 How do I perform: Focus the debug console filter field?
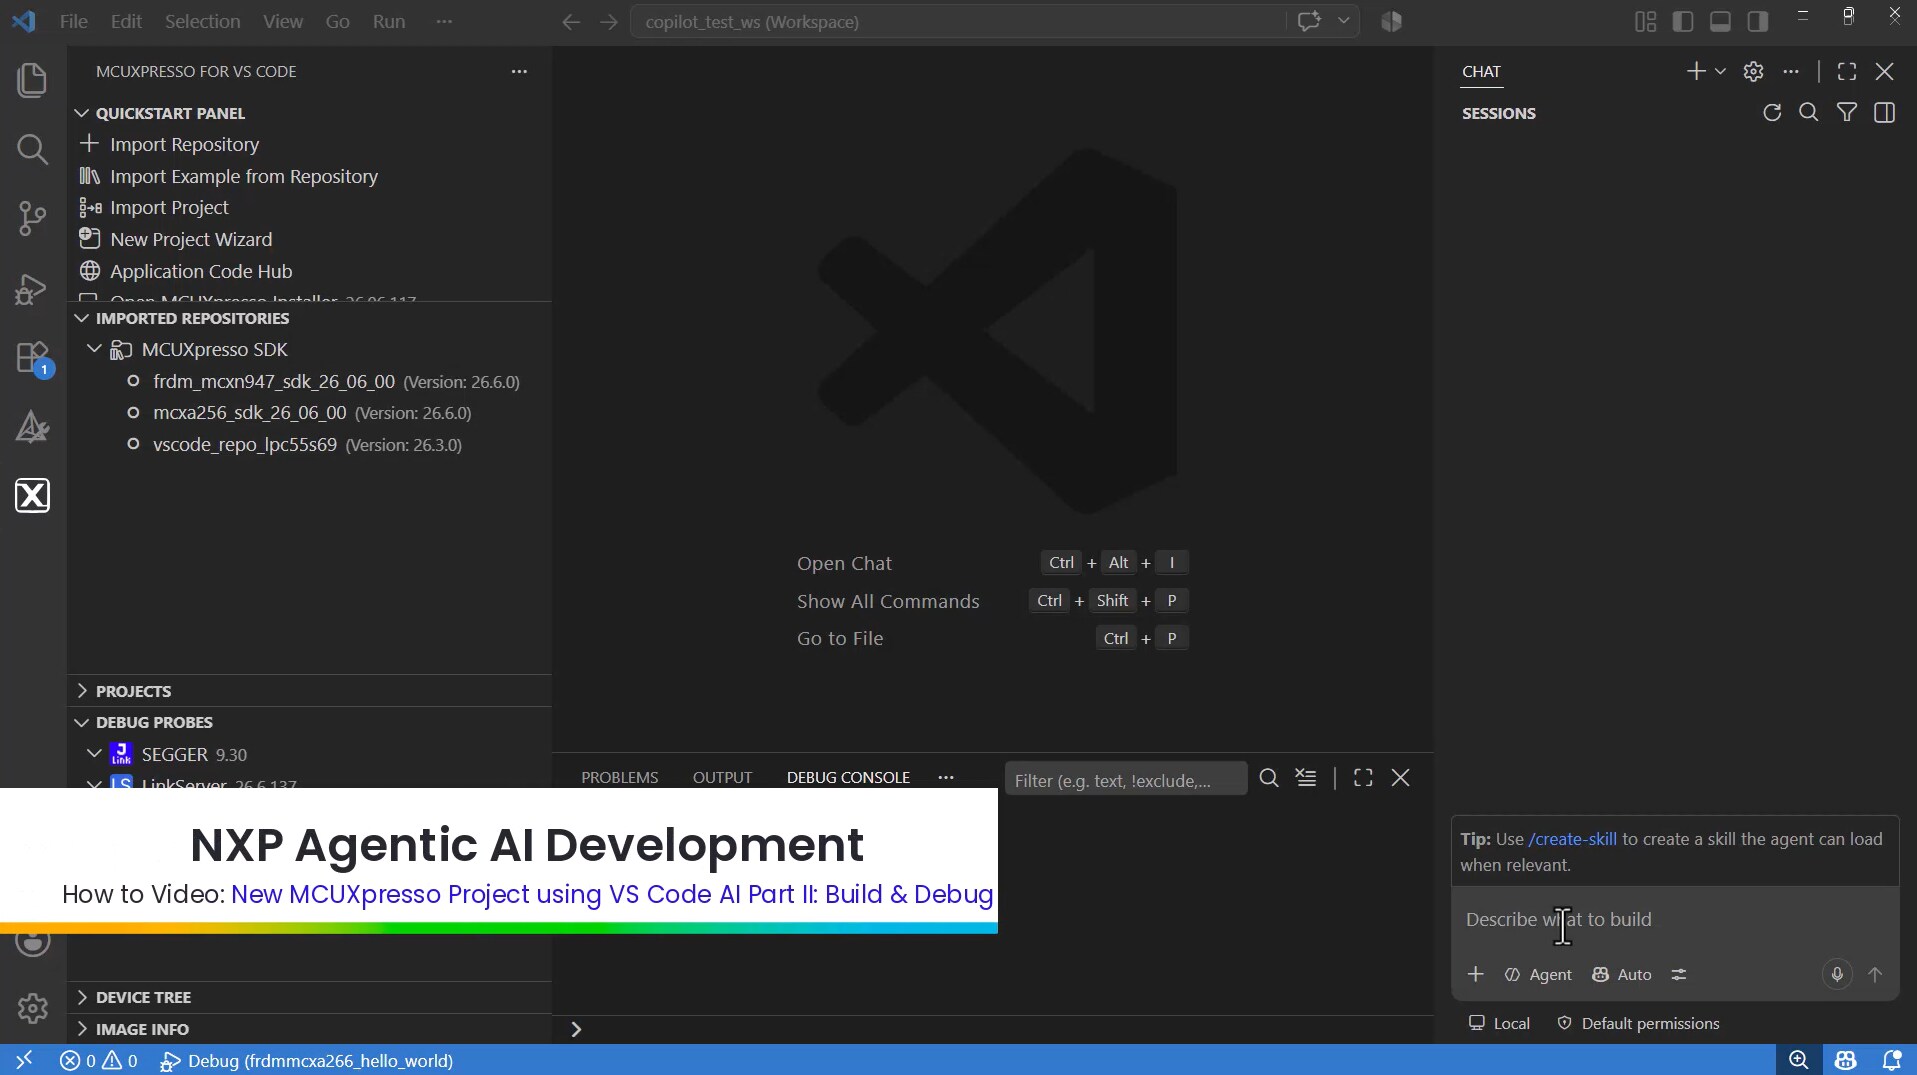(x=1126, y=779)
